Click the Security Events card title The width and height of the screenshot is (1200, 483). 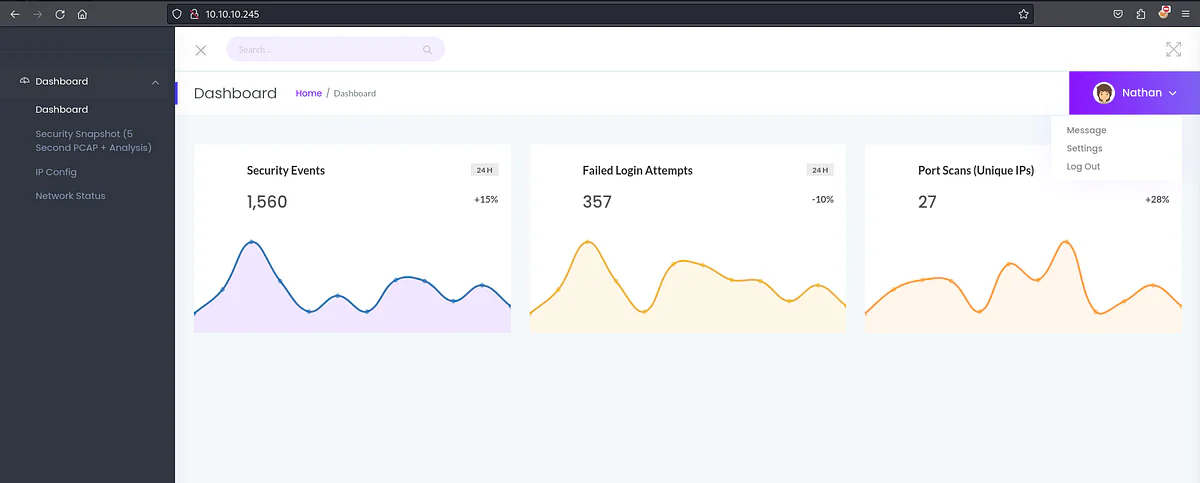(x=286, y=171)
